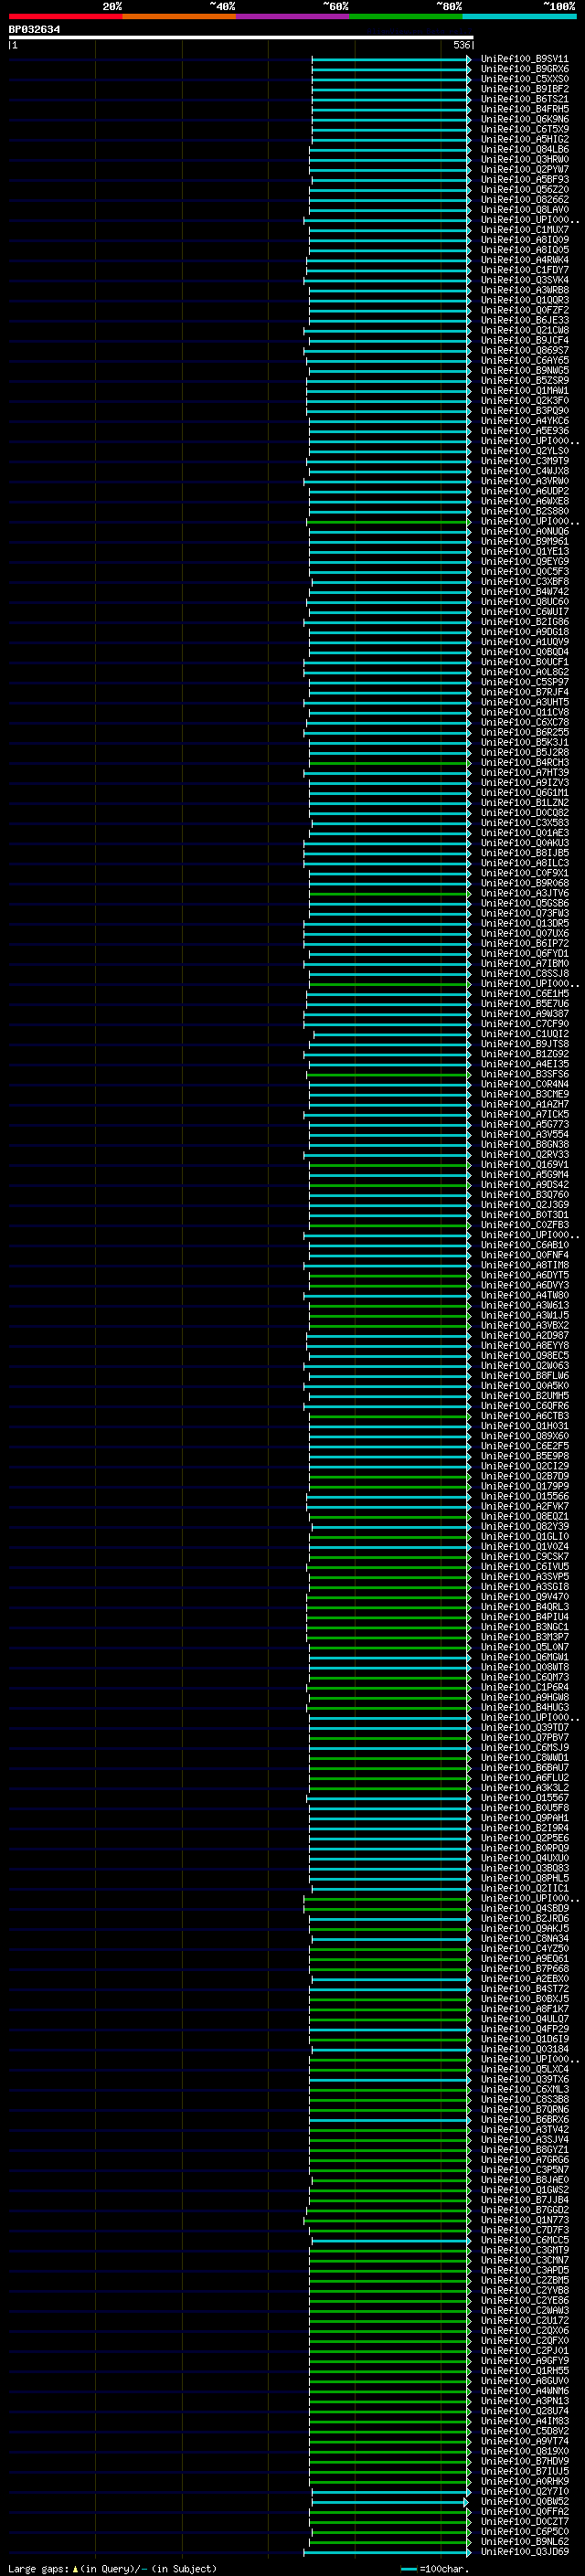
Task: Click the cyan ~100% identity color band
Action: tap(520, 16)
